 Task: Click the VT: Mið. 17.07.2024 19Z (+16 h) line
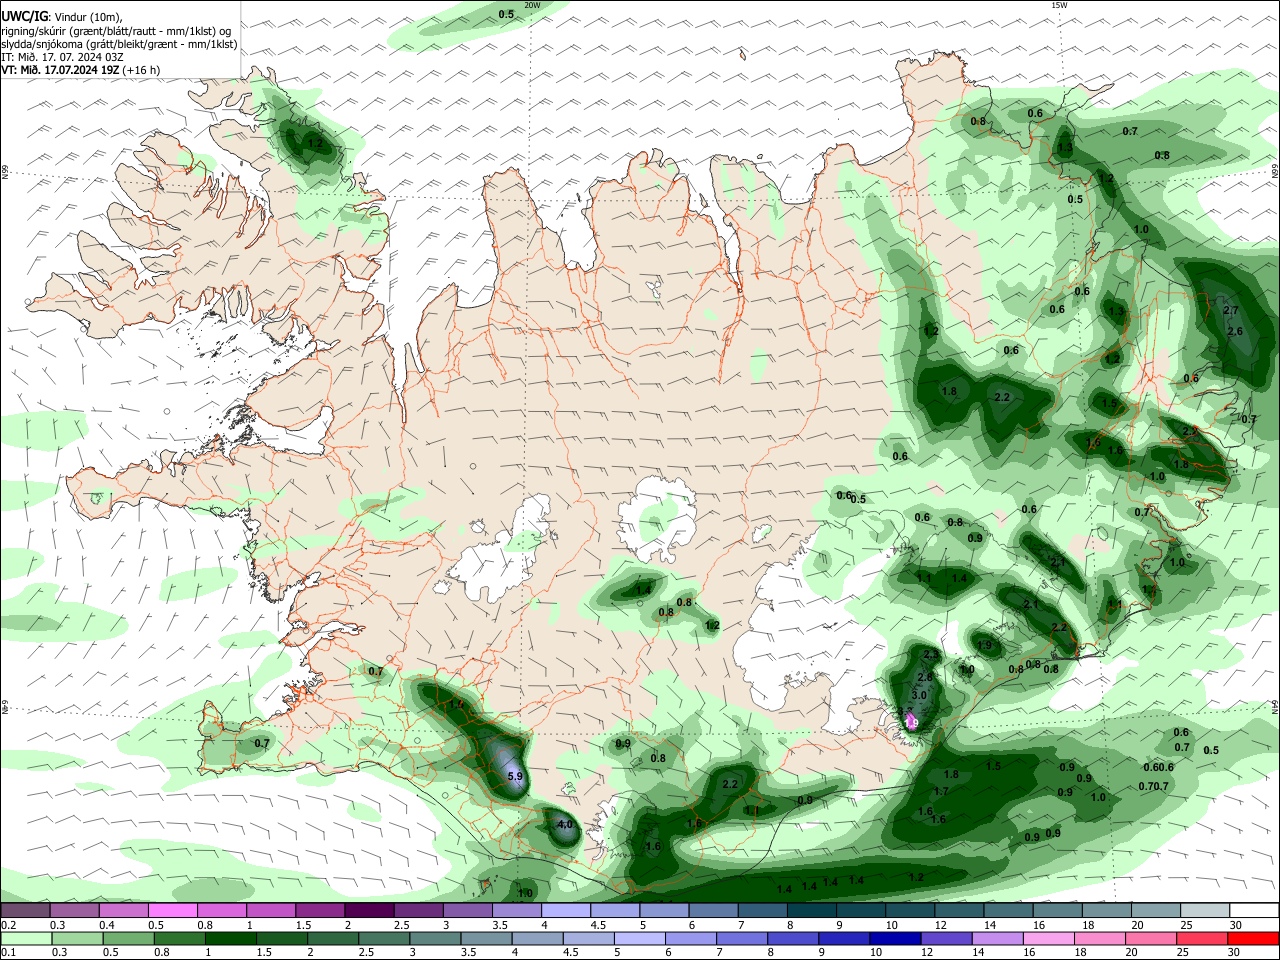(80, 70)
